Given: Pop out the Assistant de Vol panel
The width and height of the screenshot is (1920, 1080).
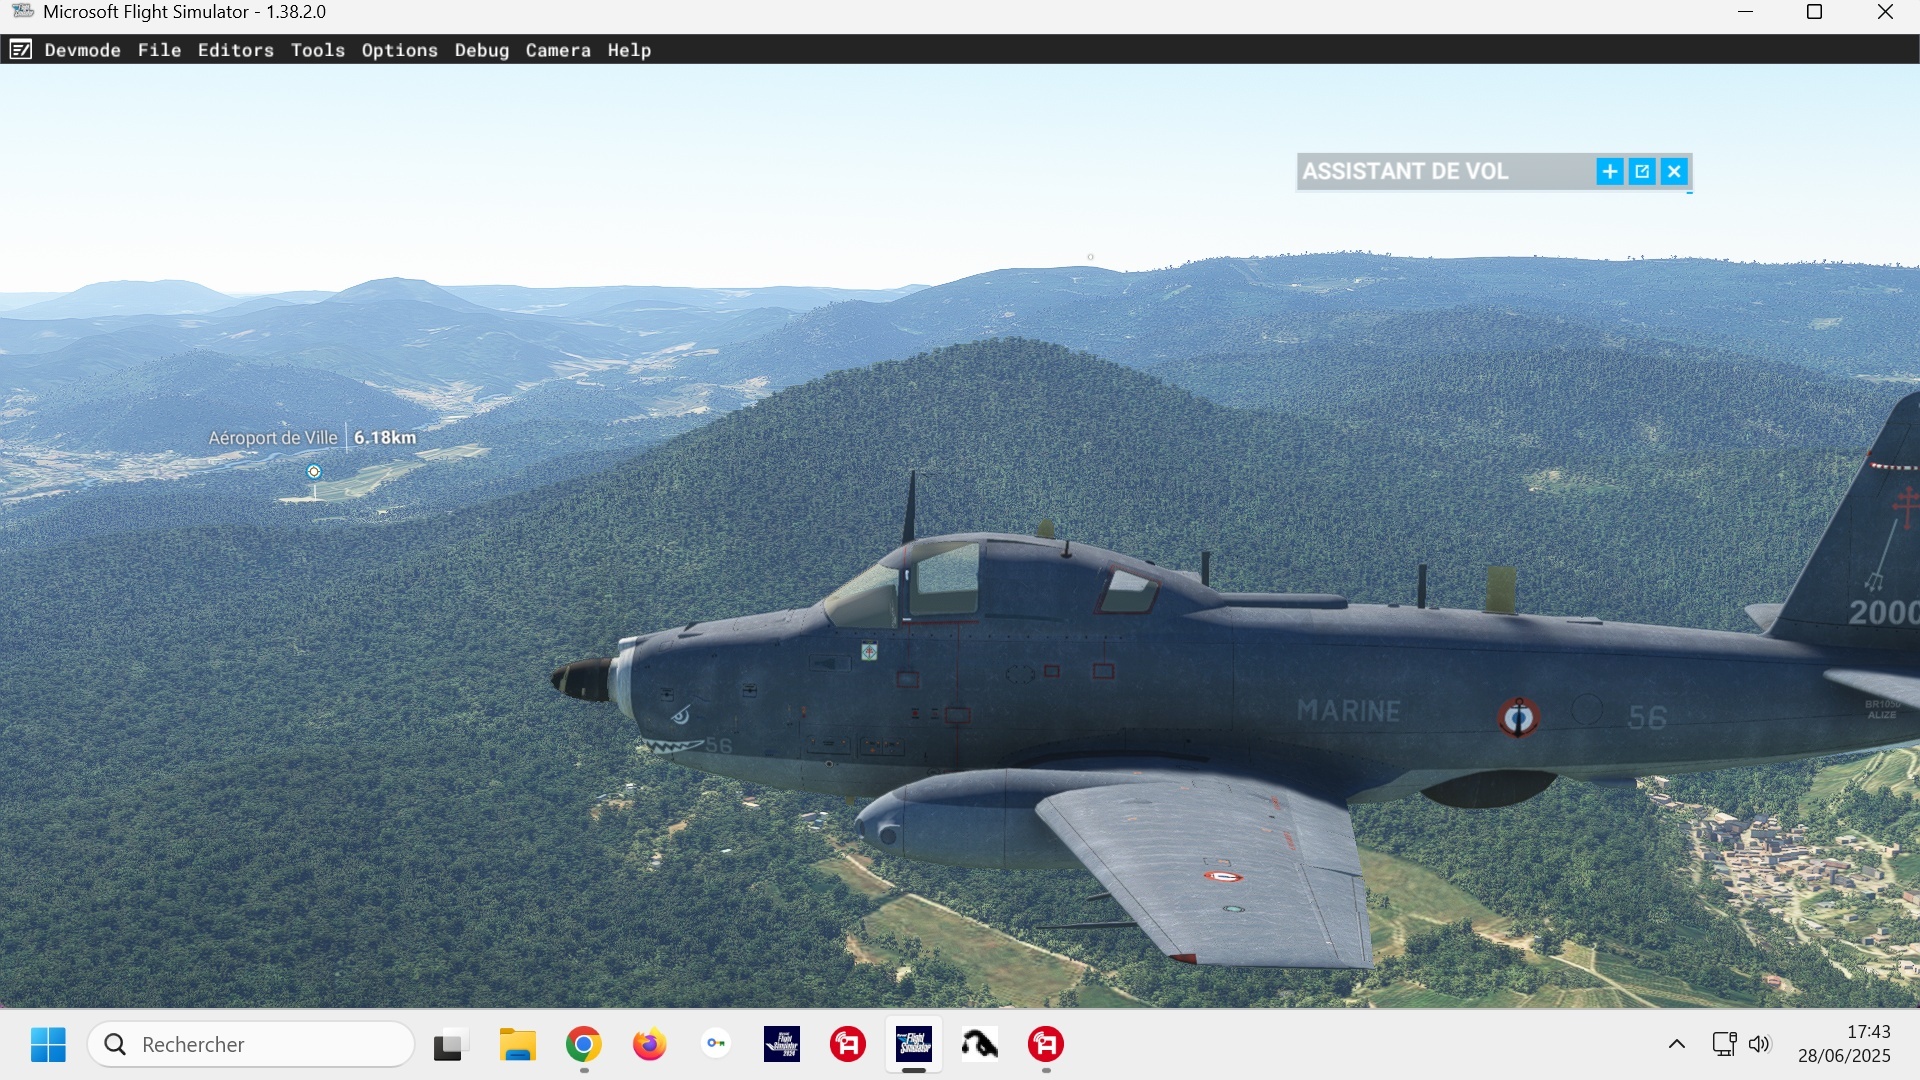Looking at the screenshot, I should (x=1642, y=172).
